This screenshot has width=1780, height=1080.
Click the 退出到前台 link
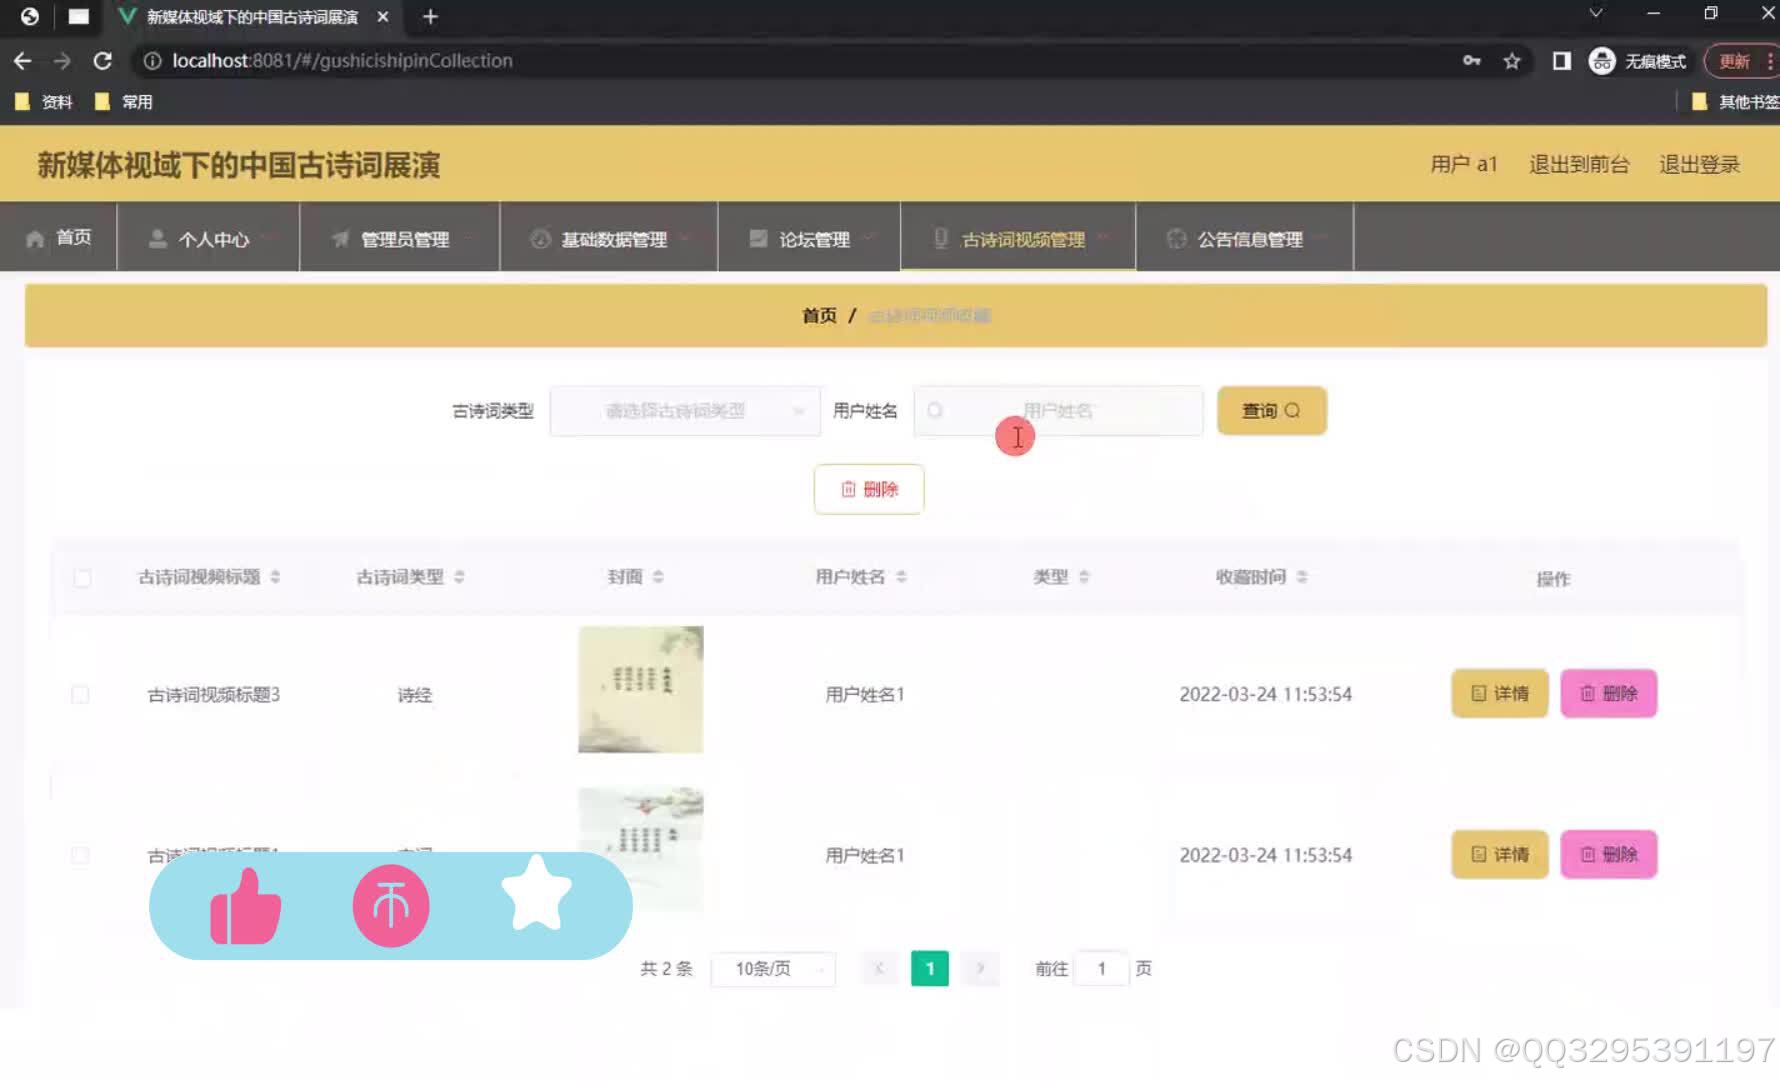tap(1579, 164)
